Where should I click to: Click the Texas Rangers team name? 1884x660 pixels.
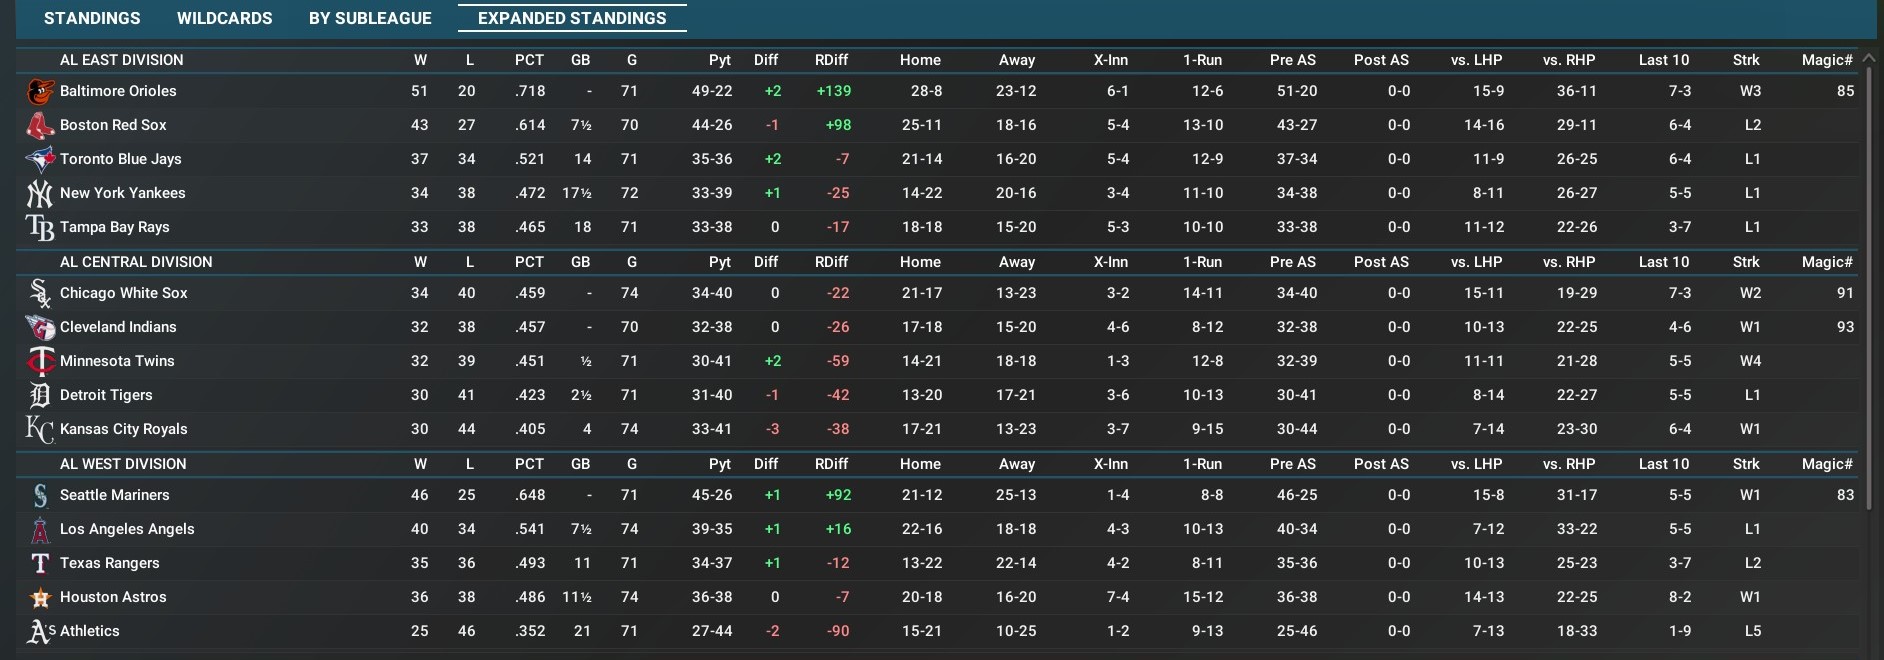coord(109,563)
